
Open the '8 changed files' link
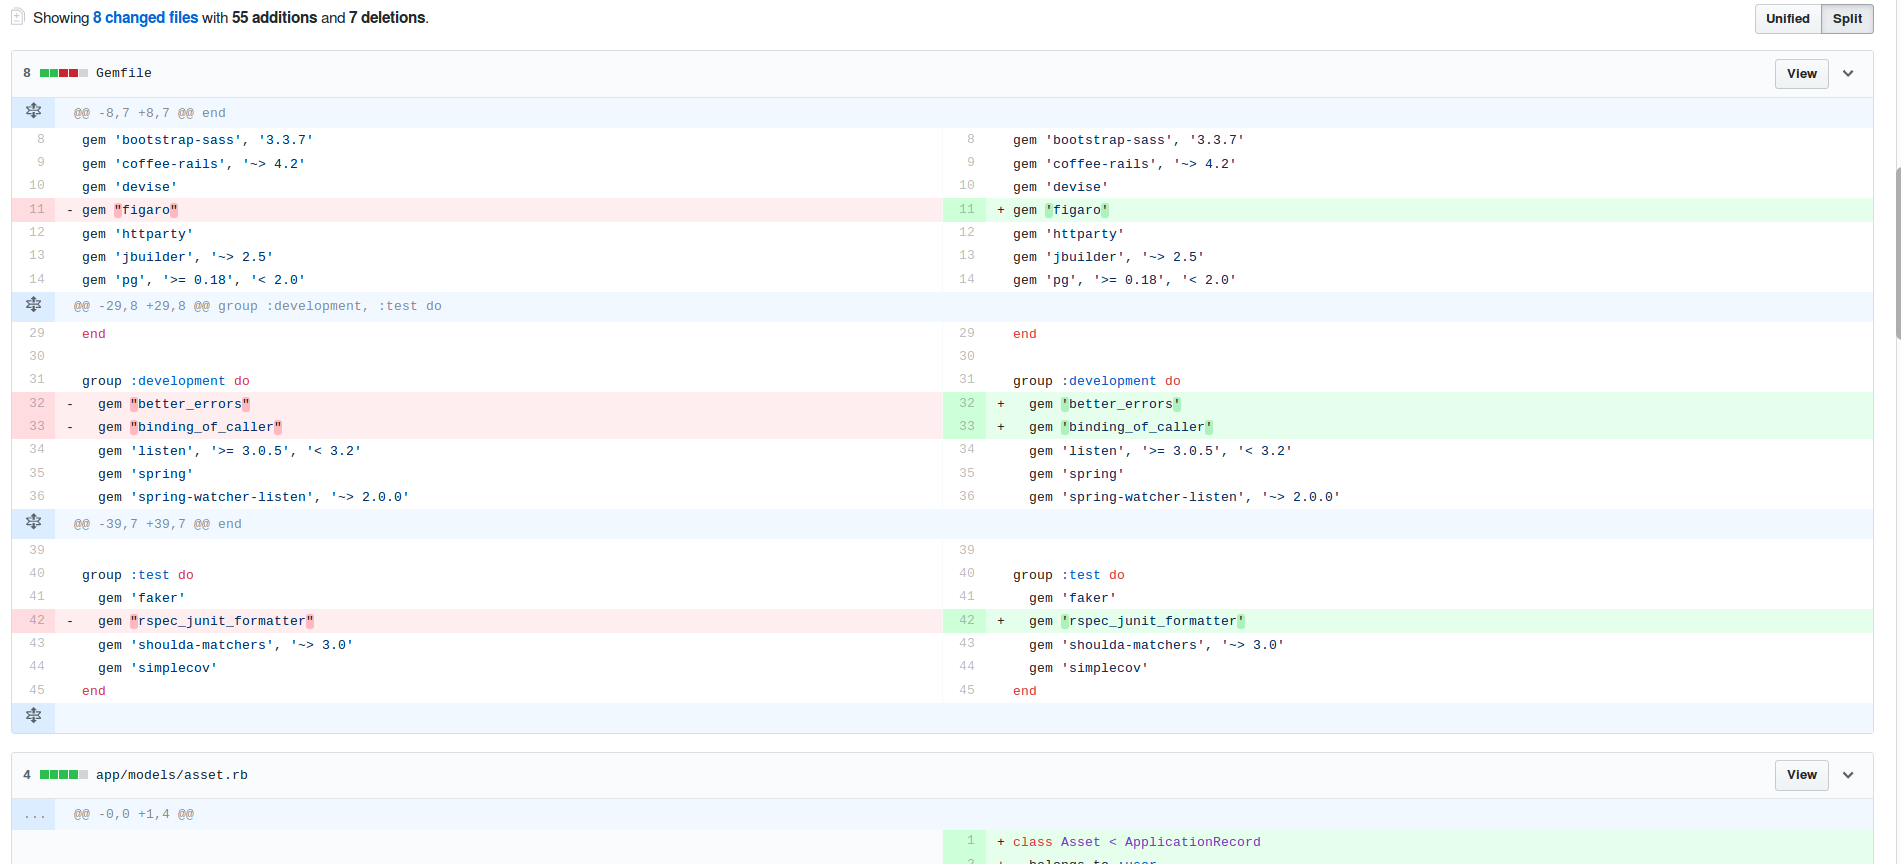point(145,18)
